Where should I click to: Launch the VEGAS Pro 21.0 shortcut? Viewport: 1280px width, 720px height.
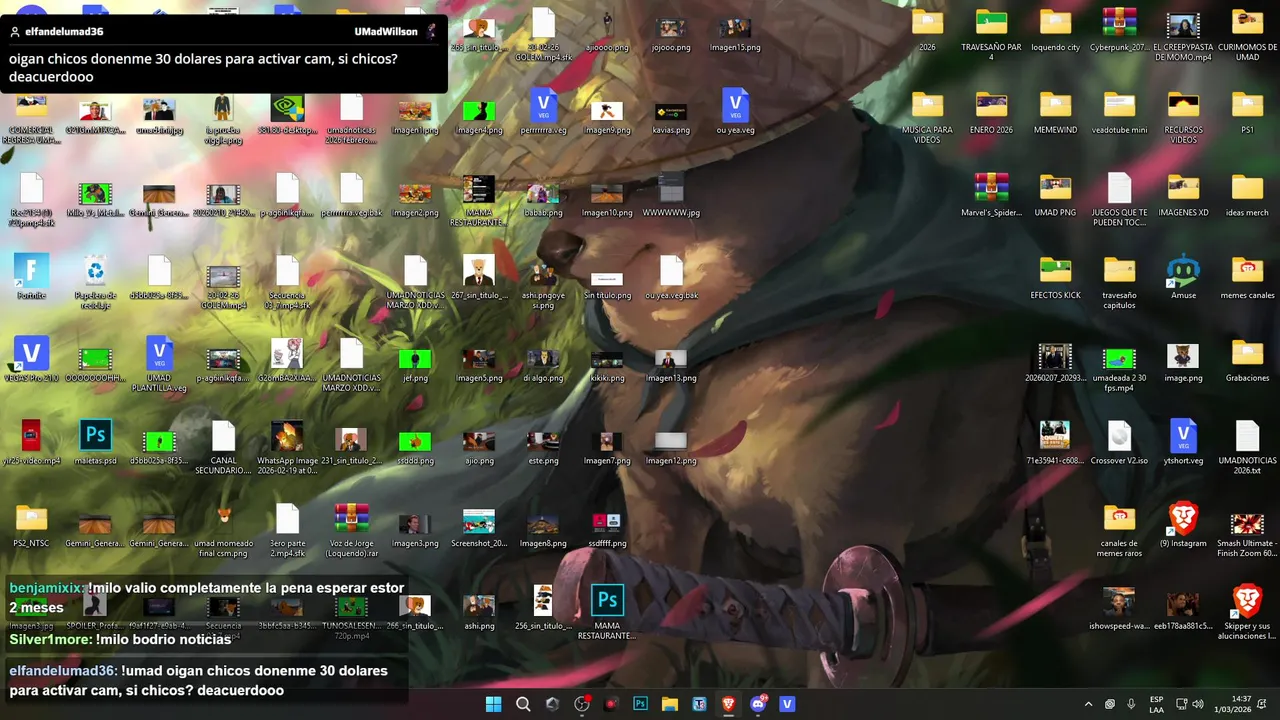(x=31, y=360)
